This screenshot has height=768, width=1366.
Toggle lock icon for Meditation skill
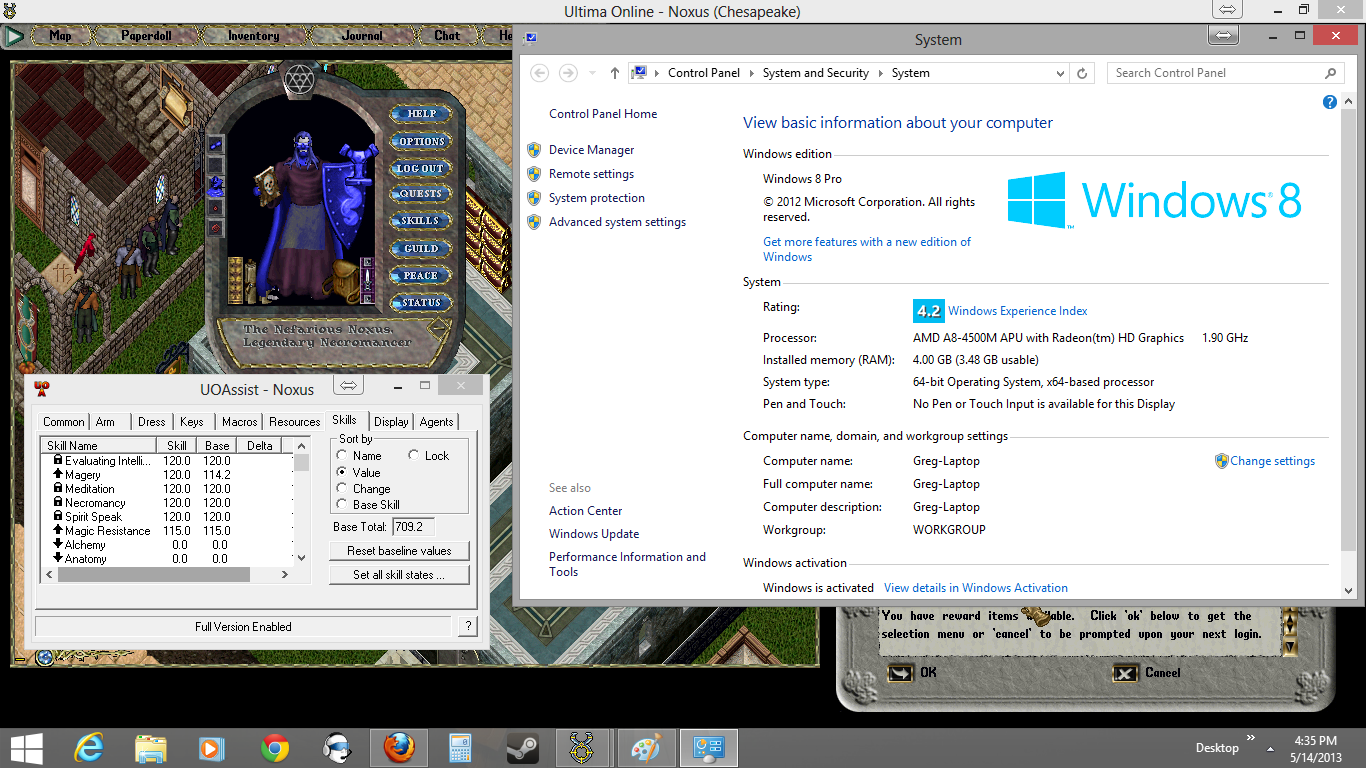58,488
